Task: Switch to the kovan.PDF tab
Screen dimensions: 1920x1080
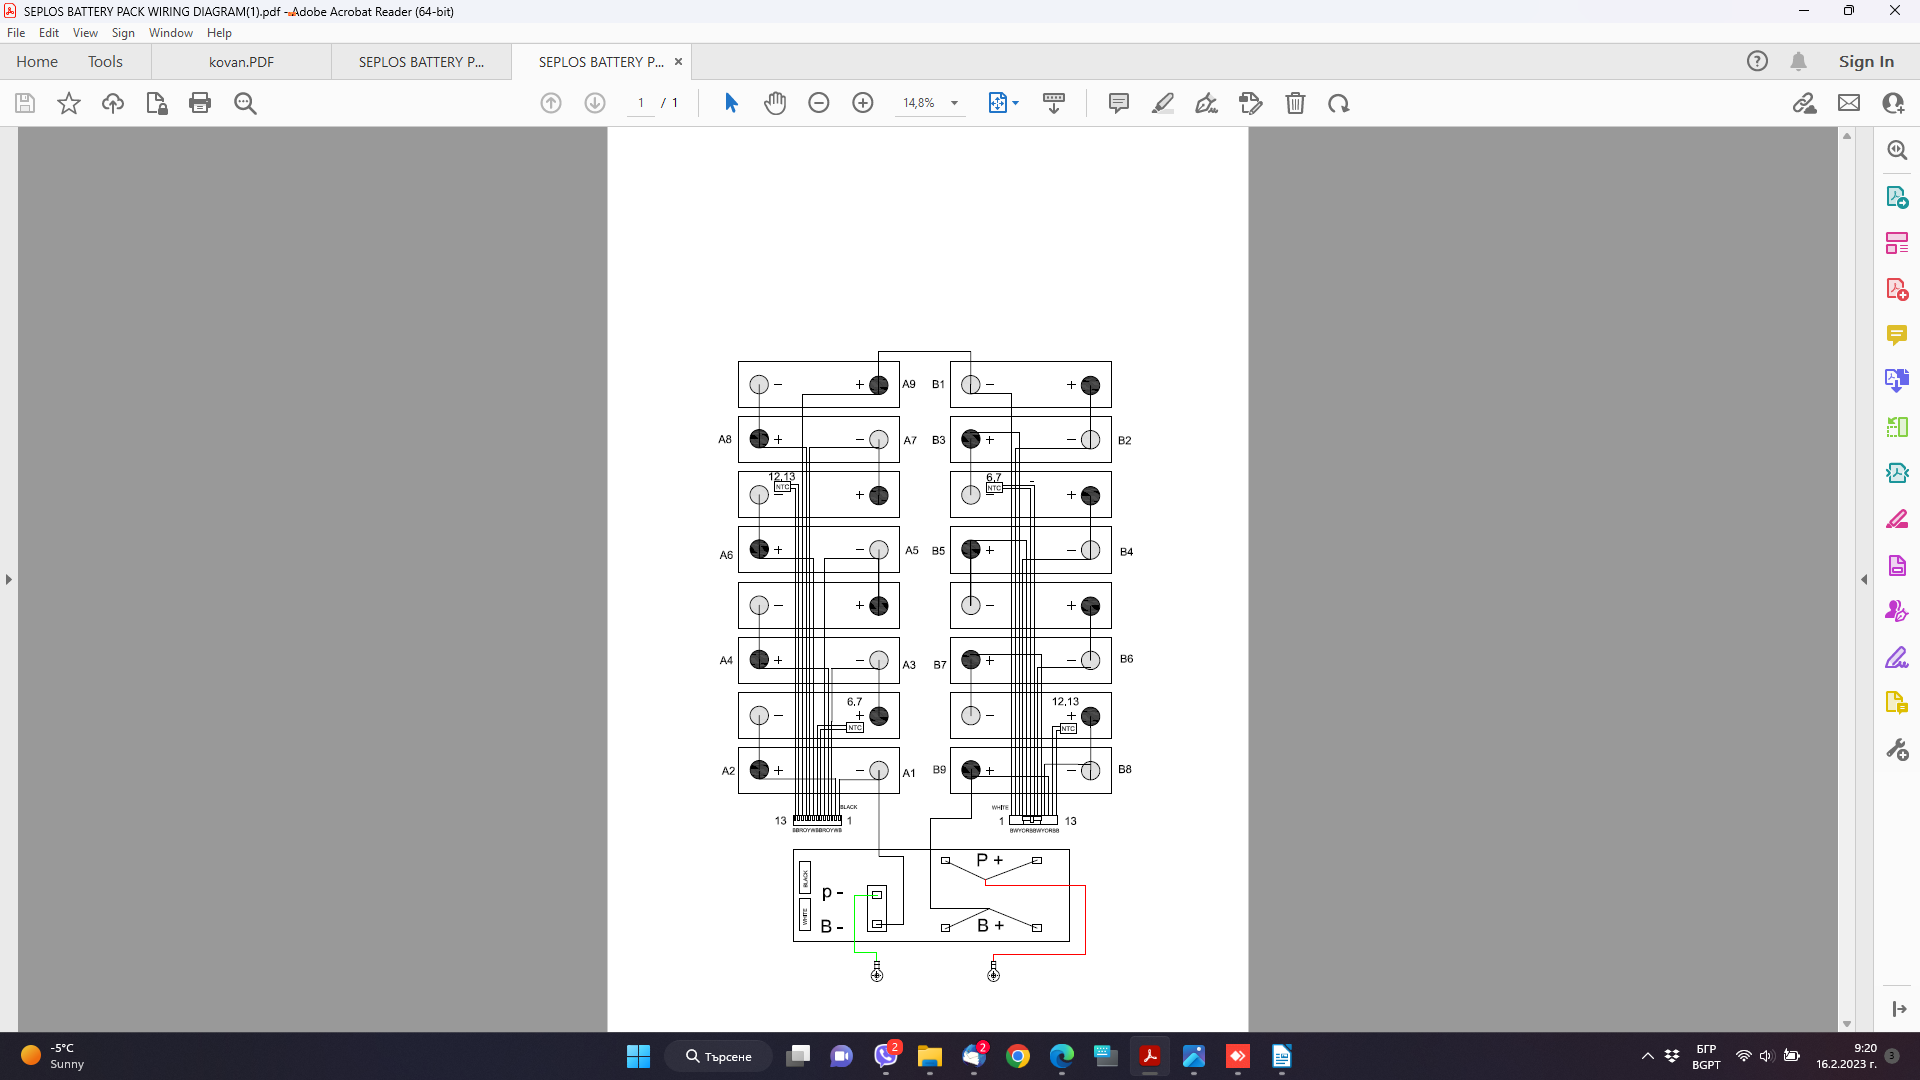Action: click(241, 61)
